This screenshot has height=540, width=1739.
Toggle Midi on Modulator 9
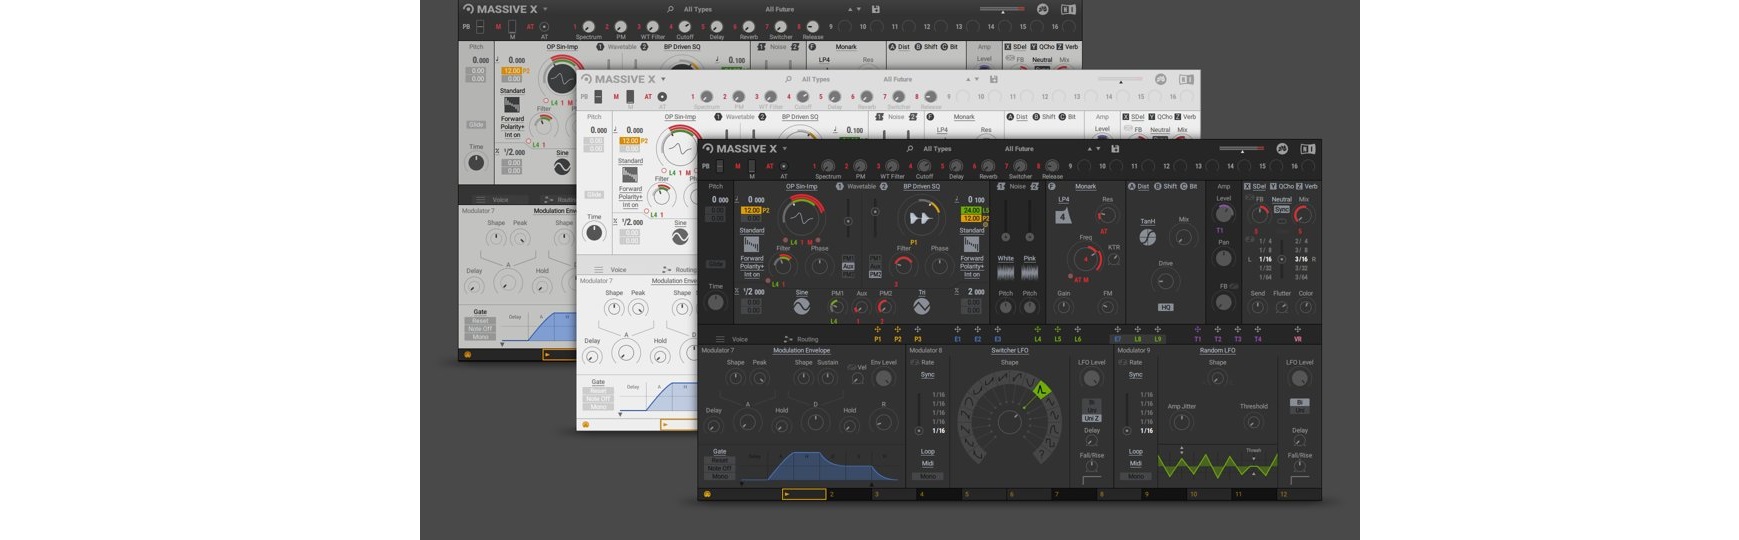(x=1135, y=464)
